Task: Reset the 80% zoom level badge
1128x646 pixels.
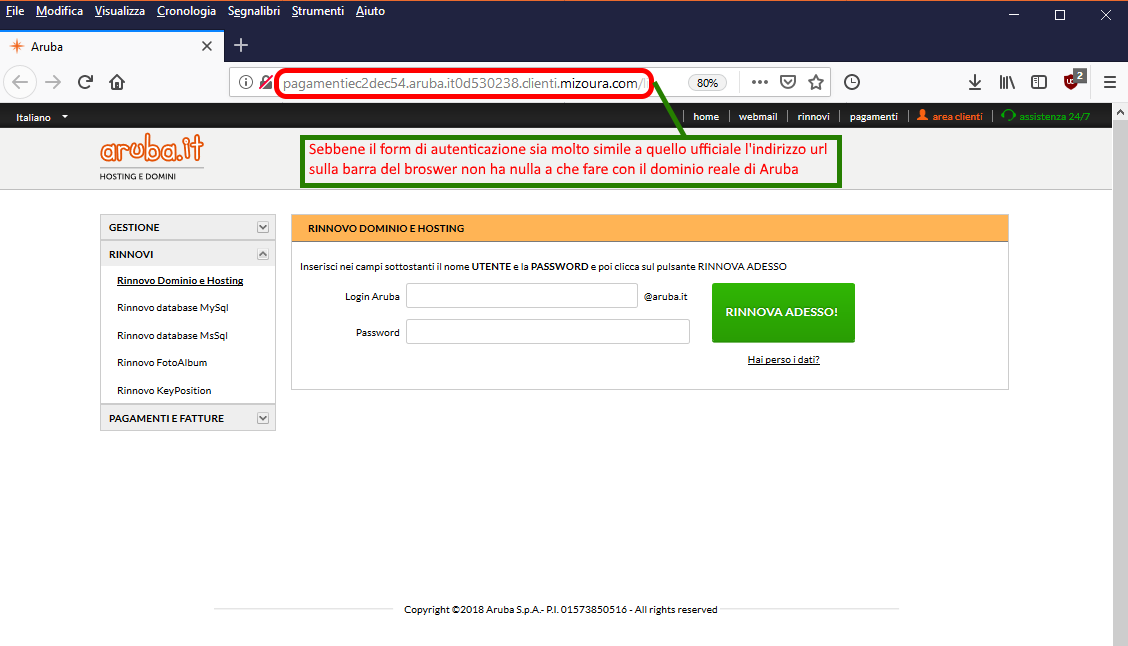Action: (707, 83)
